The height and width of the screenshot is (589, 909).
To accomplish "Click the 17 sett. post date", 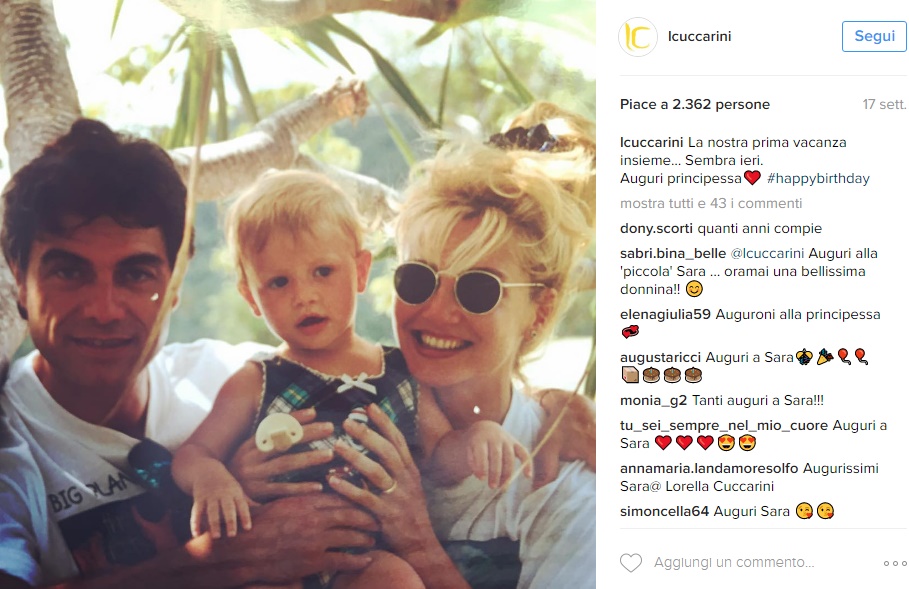I will pyautogui.click(x=884, y=104).
